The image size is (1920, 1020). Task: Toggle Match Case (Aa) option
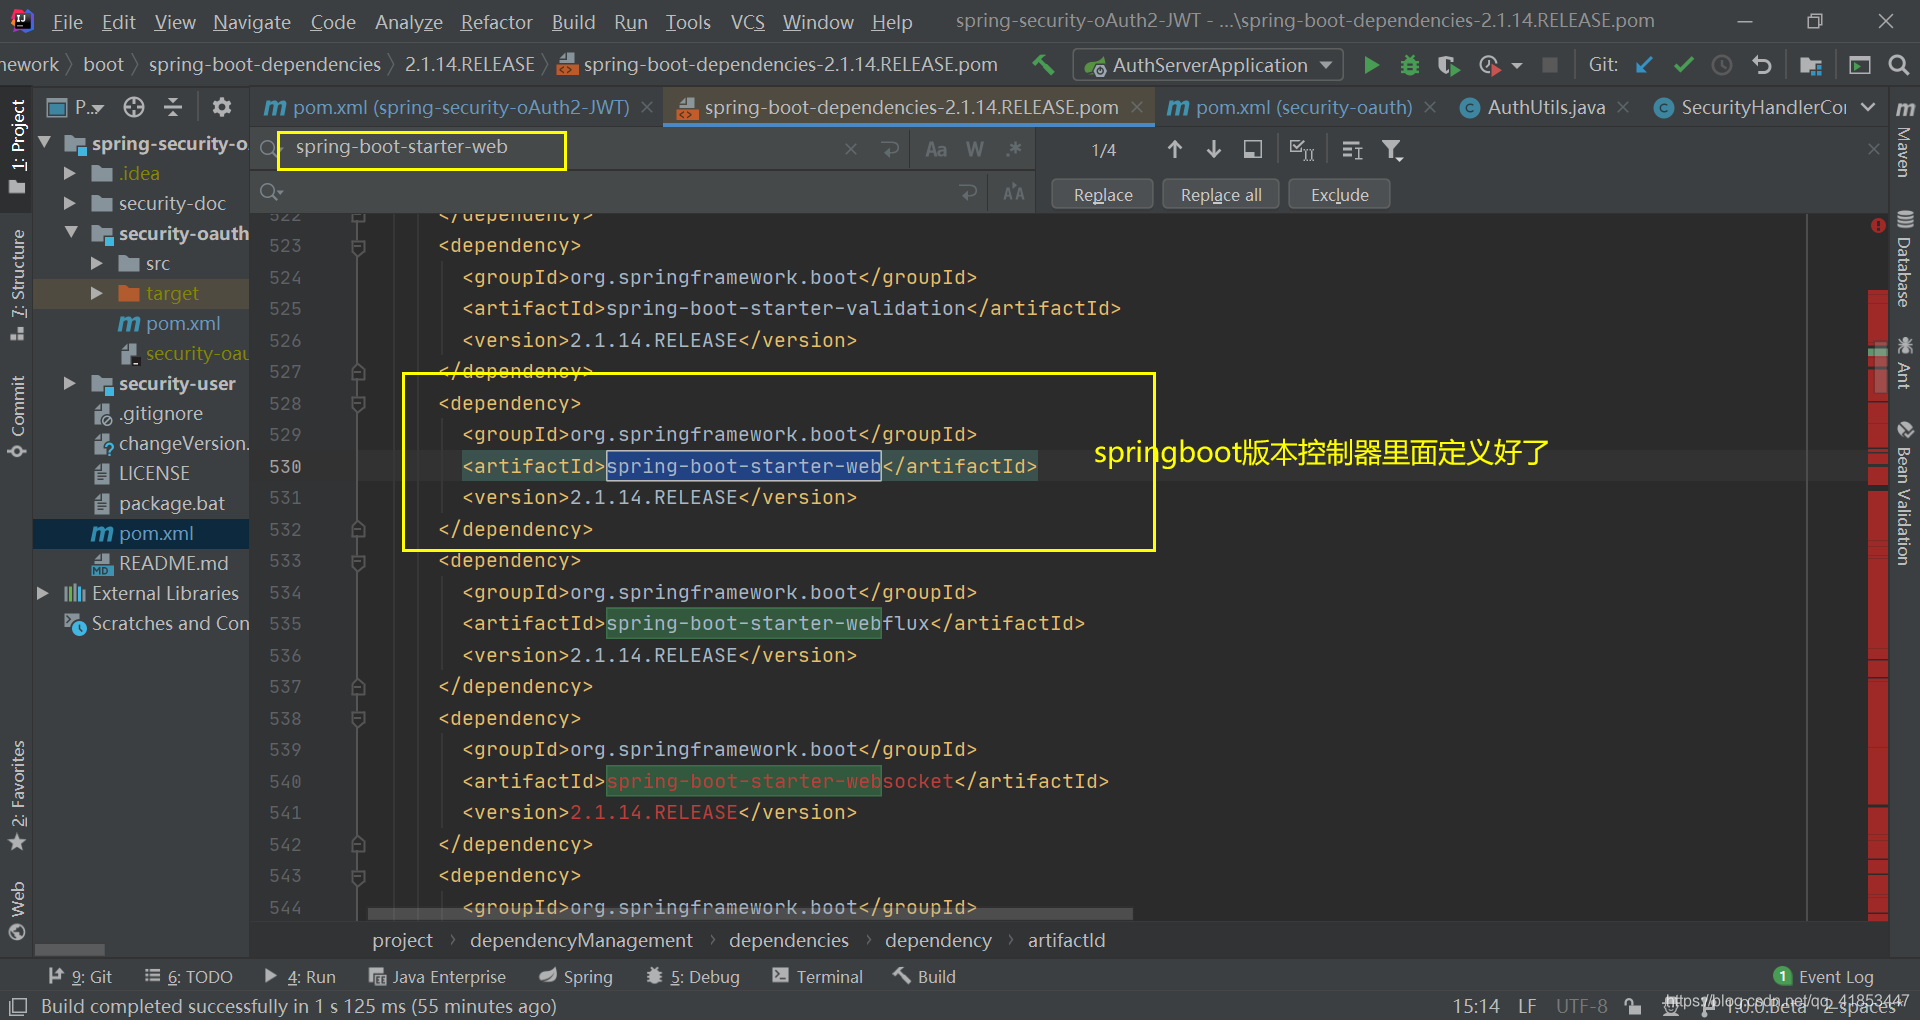tap(936, 150)
